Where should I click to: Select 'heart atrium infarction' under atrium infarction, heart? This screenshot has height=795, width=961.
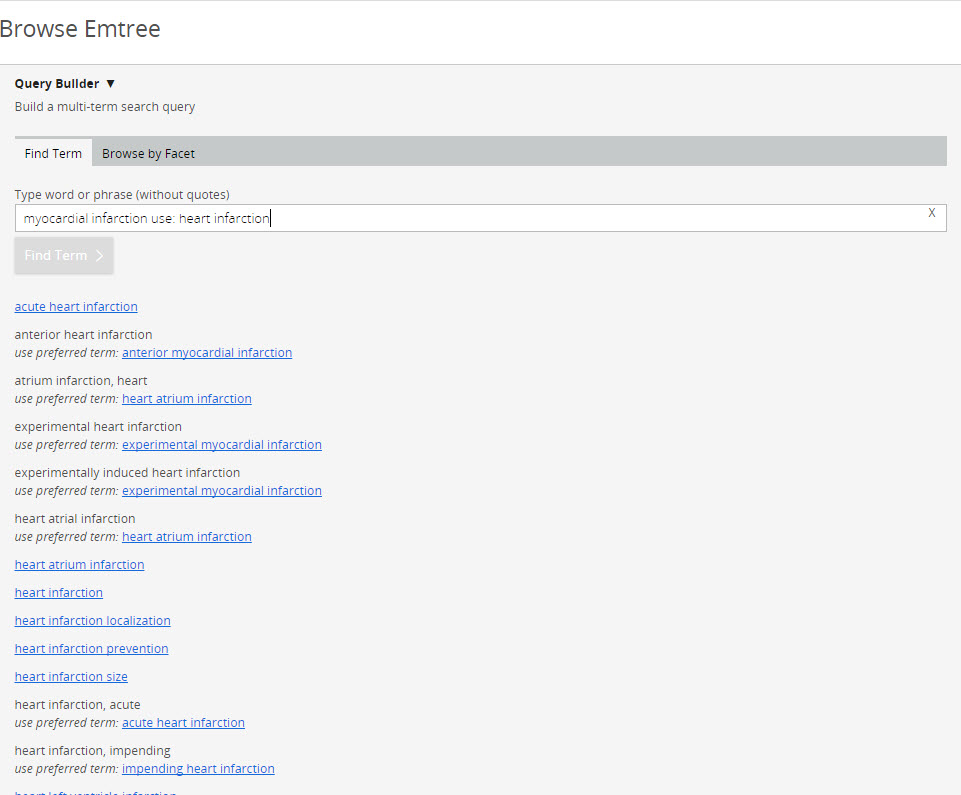point(186,399)
